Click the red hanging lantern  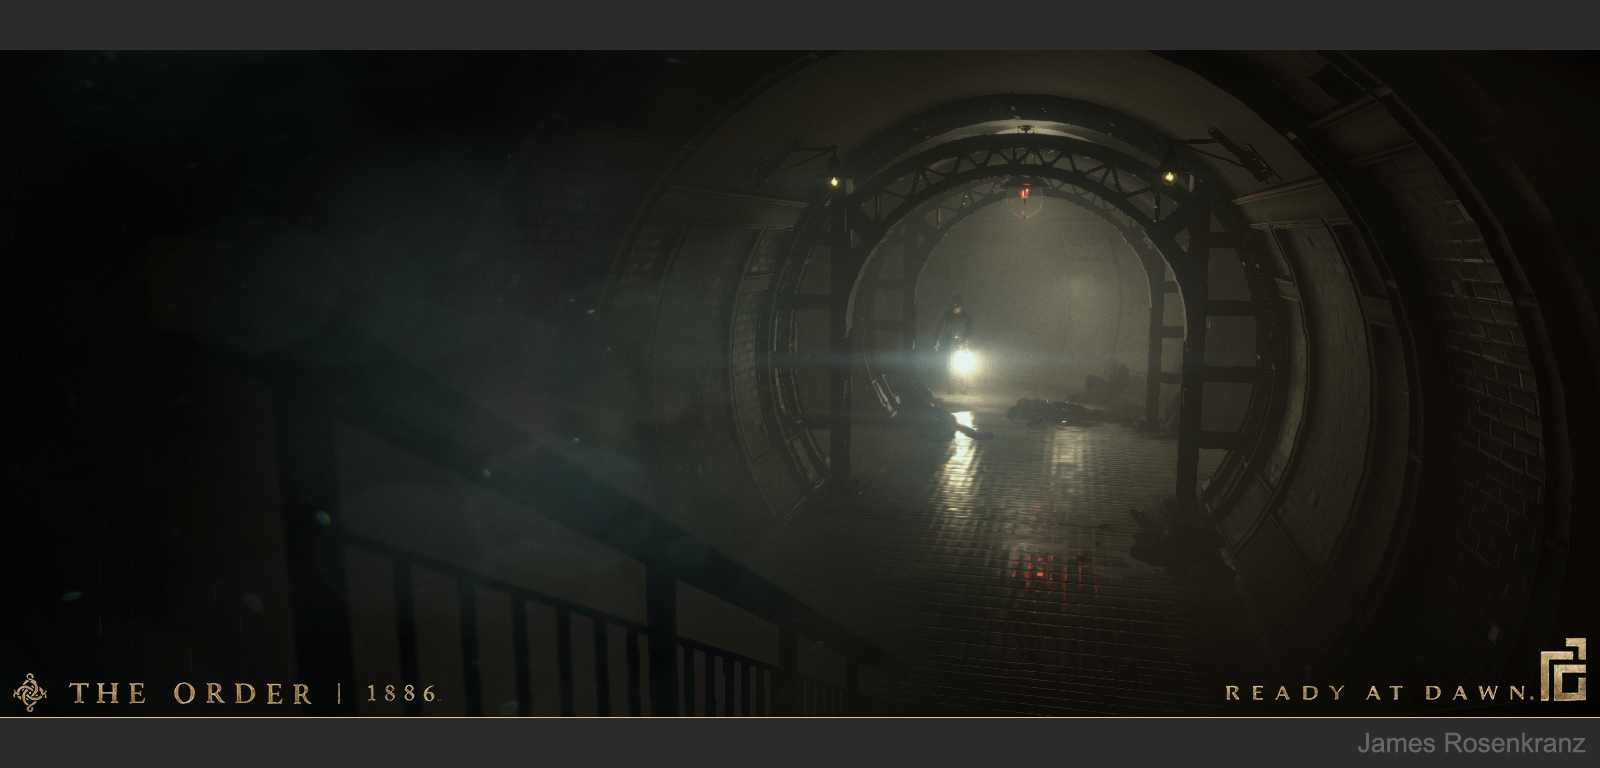(x=1025, y=192)
